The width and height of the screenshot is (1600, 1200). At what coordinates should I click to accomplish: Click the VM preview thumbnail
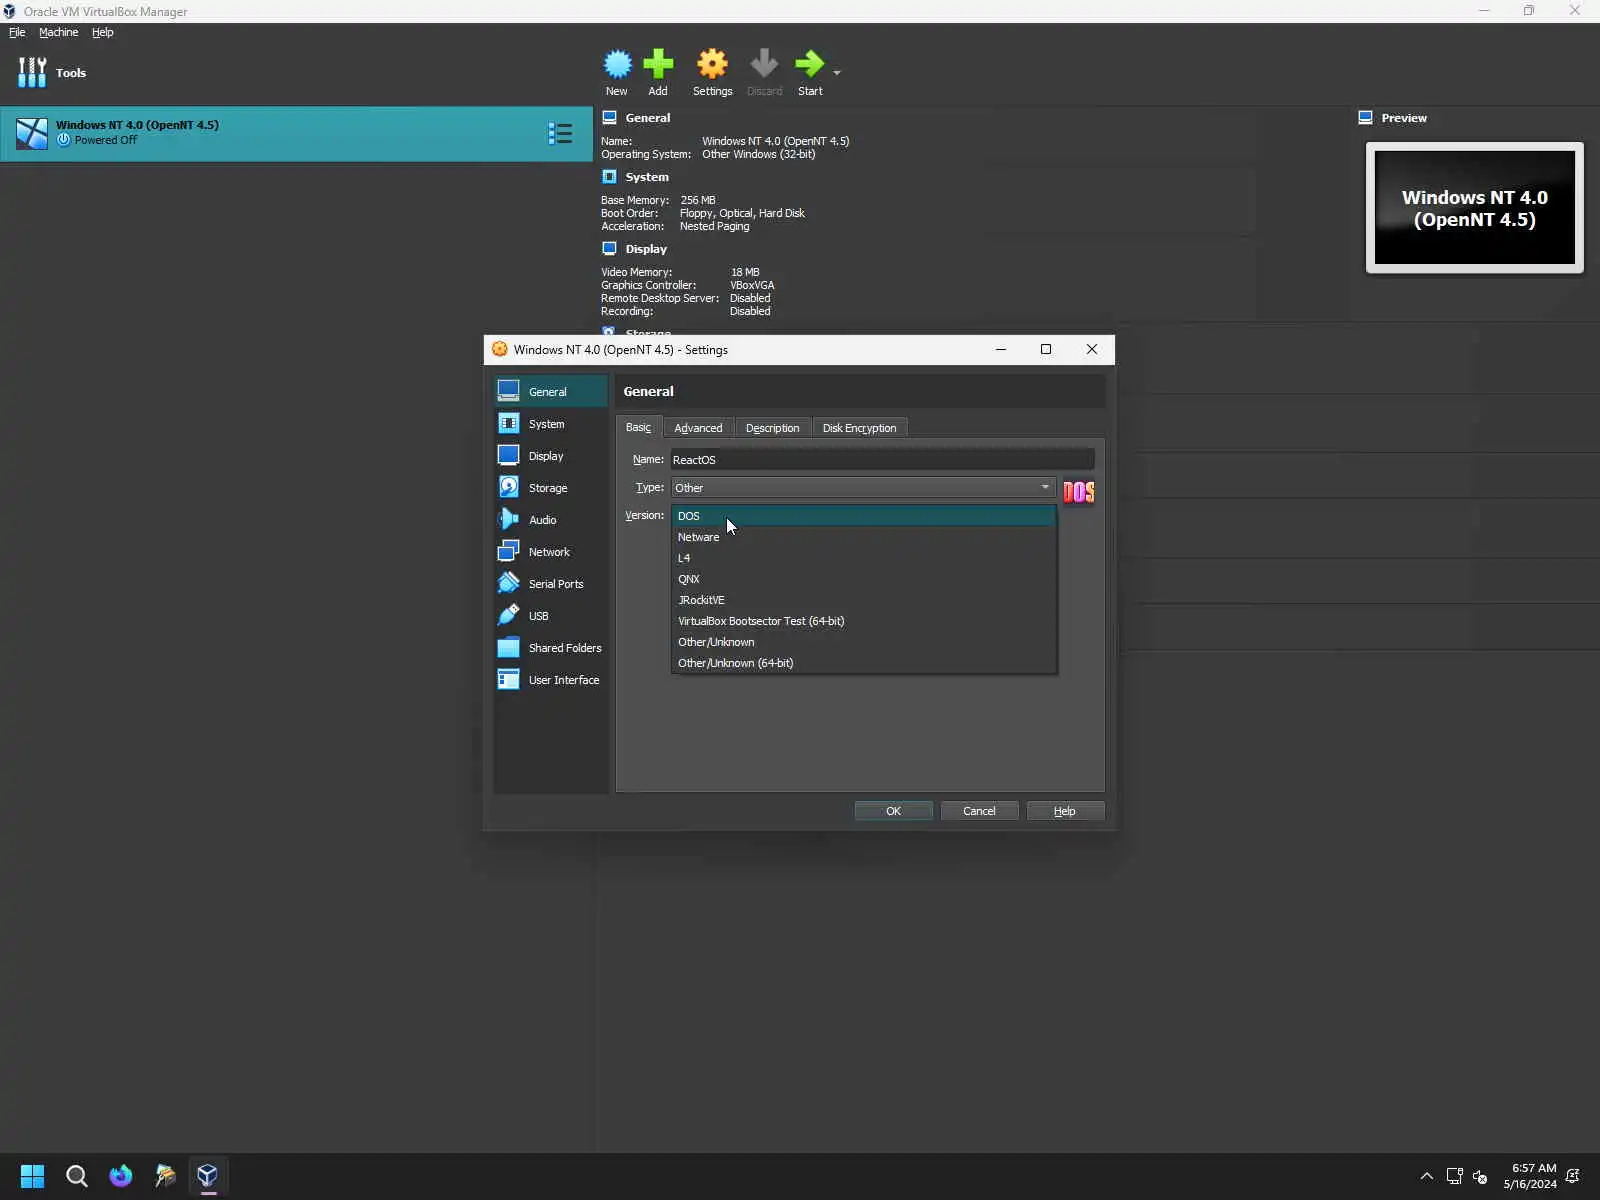(x=1475, y=208)
